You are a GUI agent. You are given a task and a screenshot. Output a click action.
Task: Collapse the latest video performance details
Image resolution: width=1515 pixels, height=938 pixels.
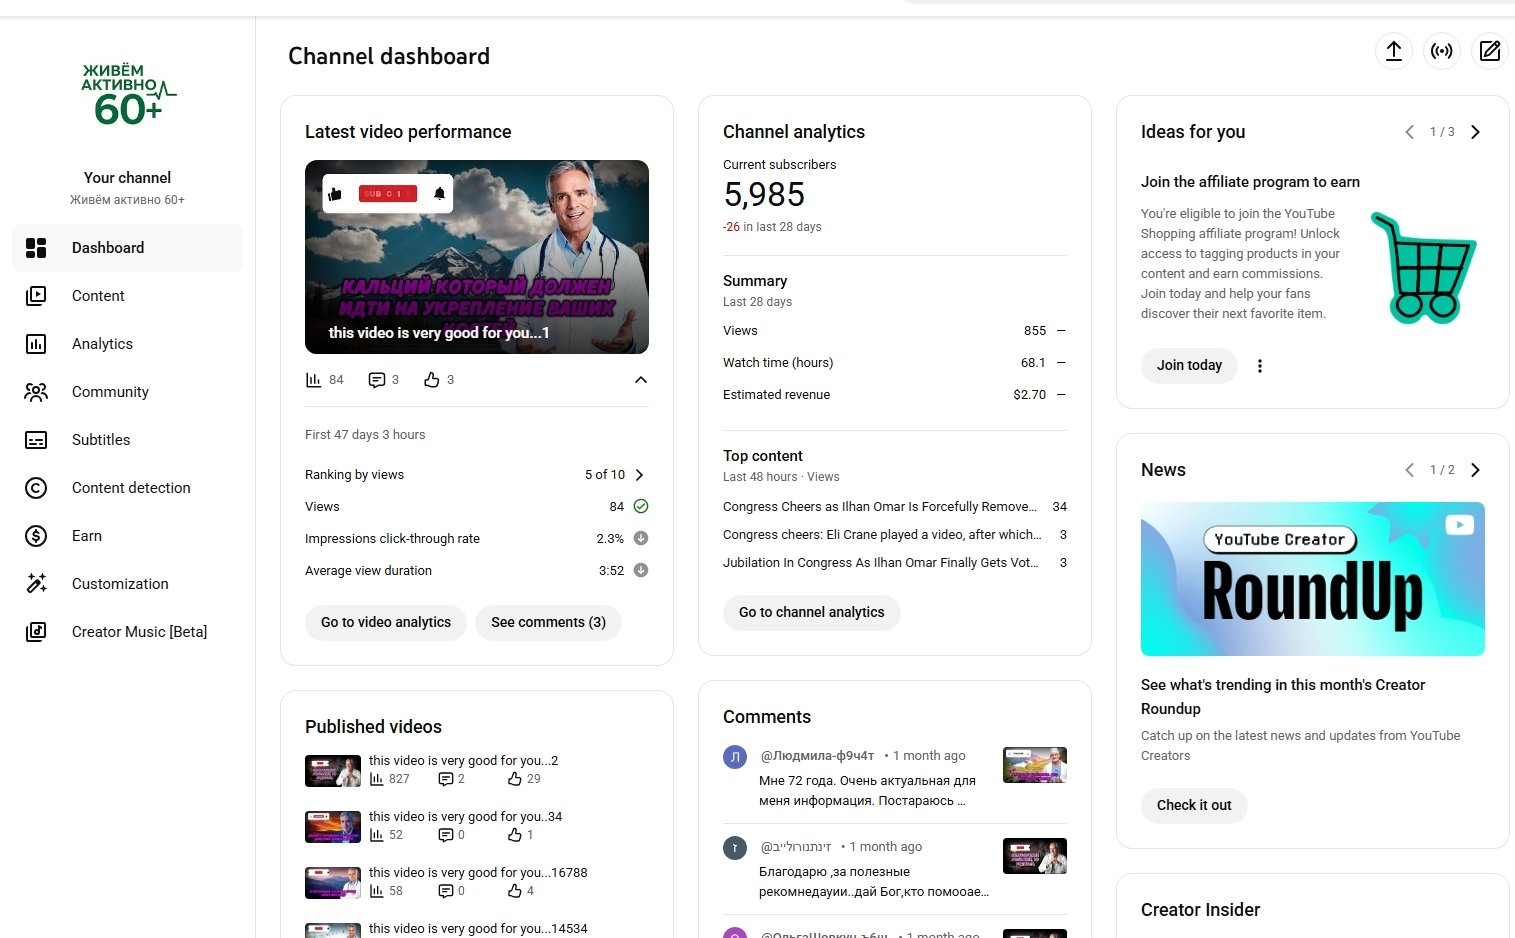(x=641, y=380)
